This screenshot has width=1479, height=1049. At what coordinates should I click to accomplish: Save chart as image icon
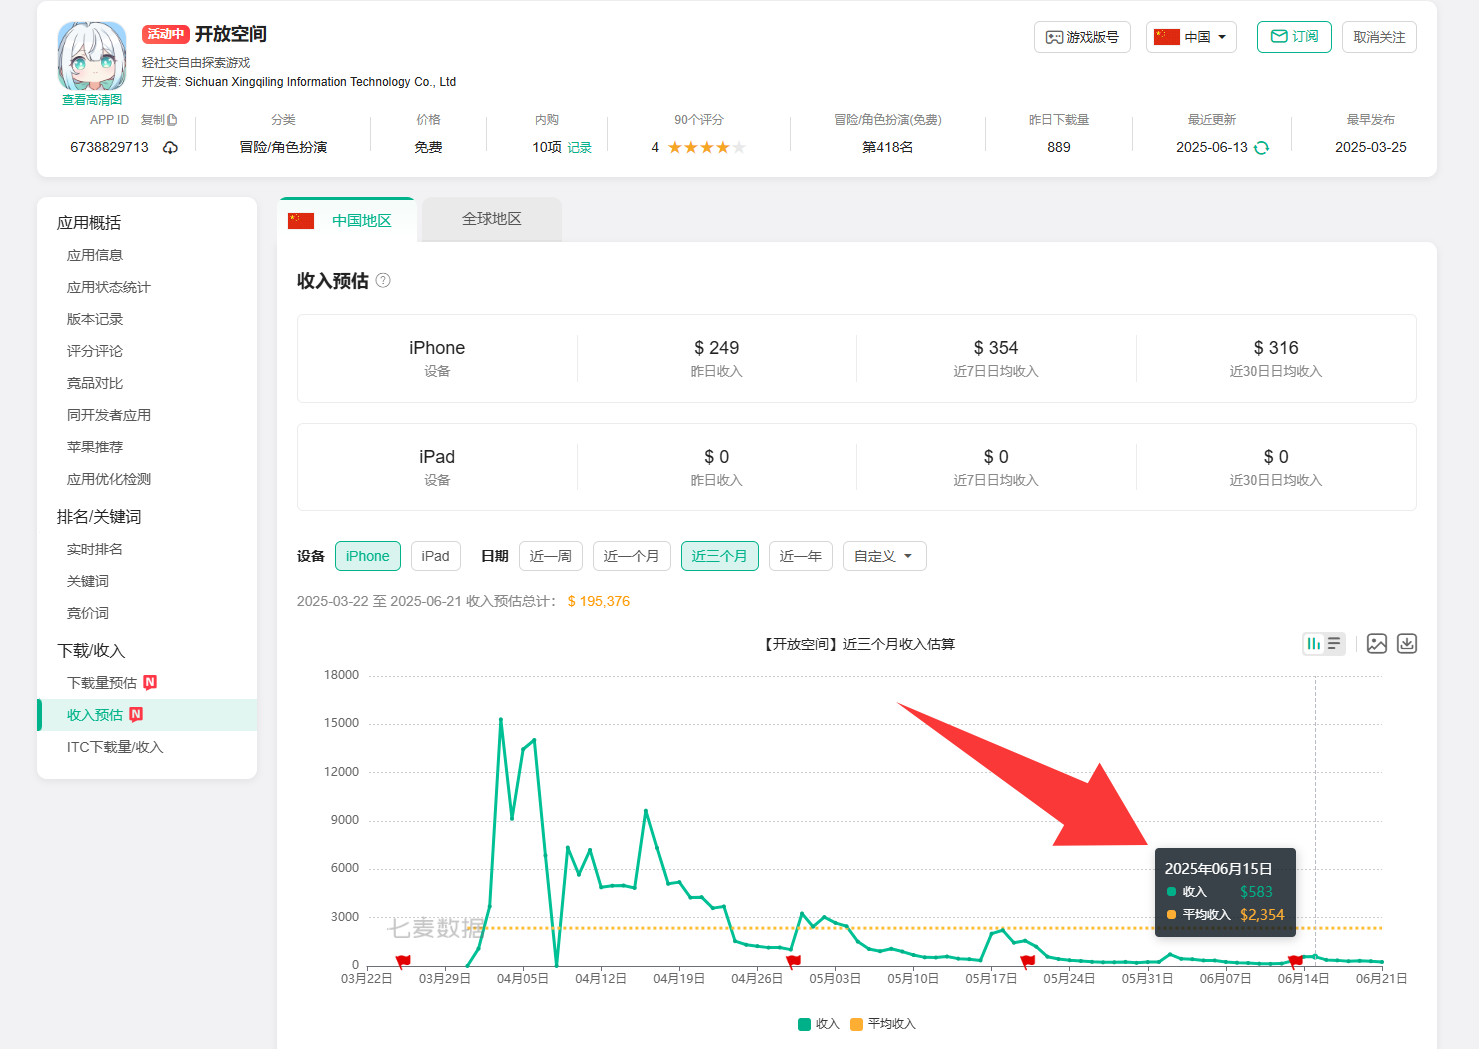1377,644
